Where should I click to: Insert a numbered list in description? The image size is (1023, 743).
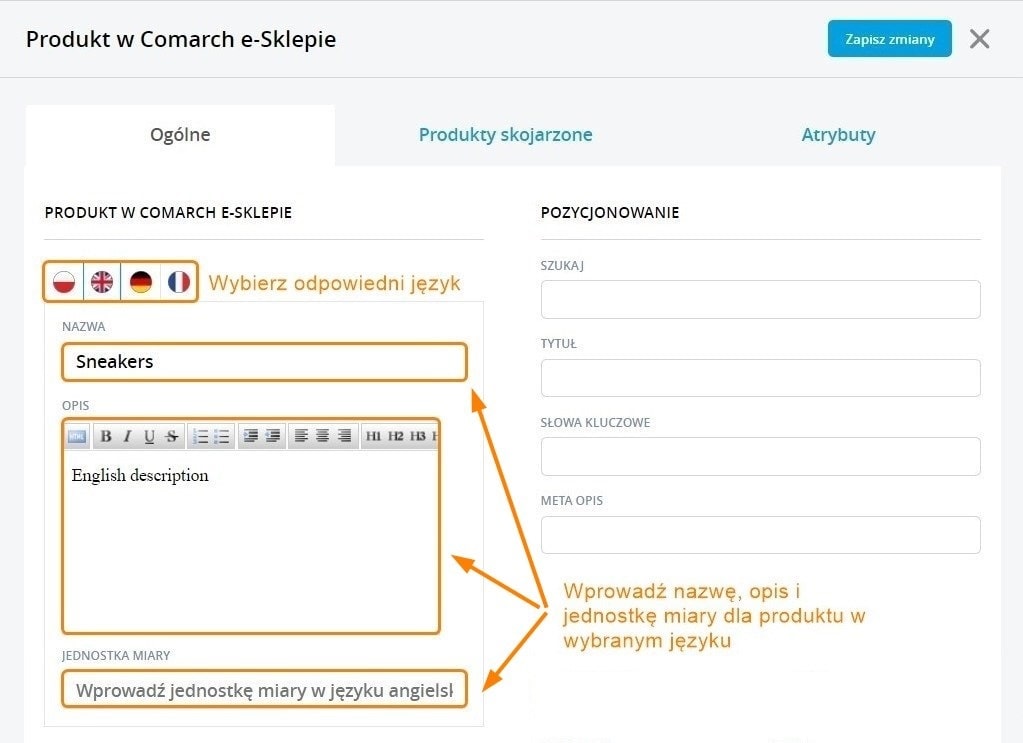point(200,436)
